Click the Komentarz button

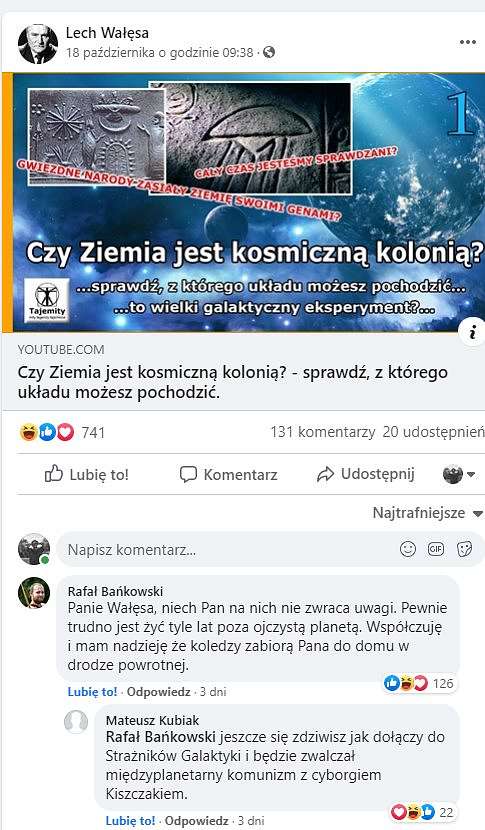pyautogui.click(x=228, y=474)
